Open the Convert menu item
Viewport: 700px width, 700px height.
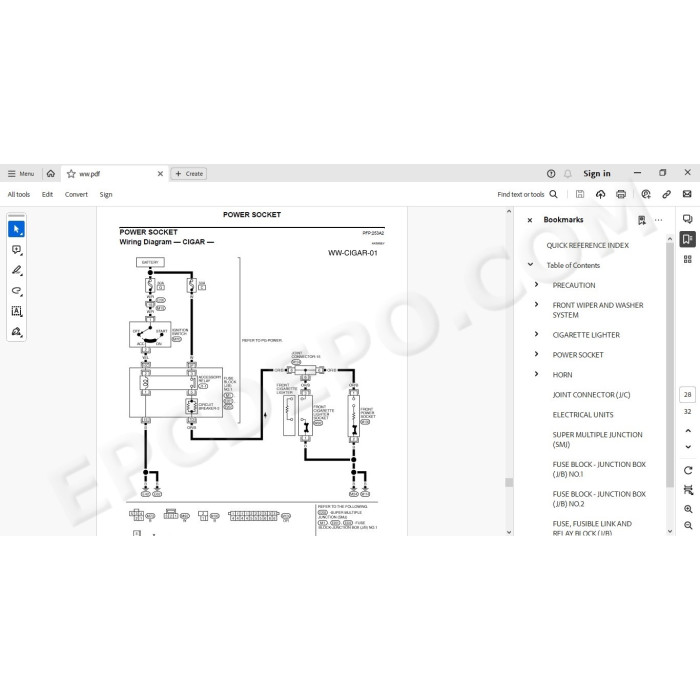pos(76,194)
